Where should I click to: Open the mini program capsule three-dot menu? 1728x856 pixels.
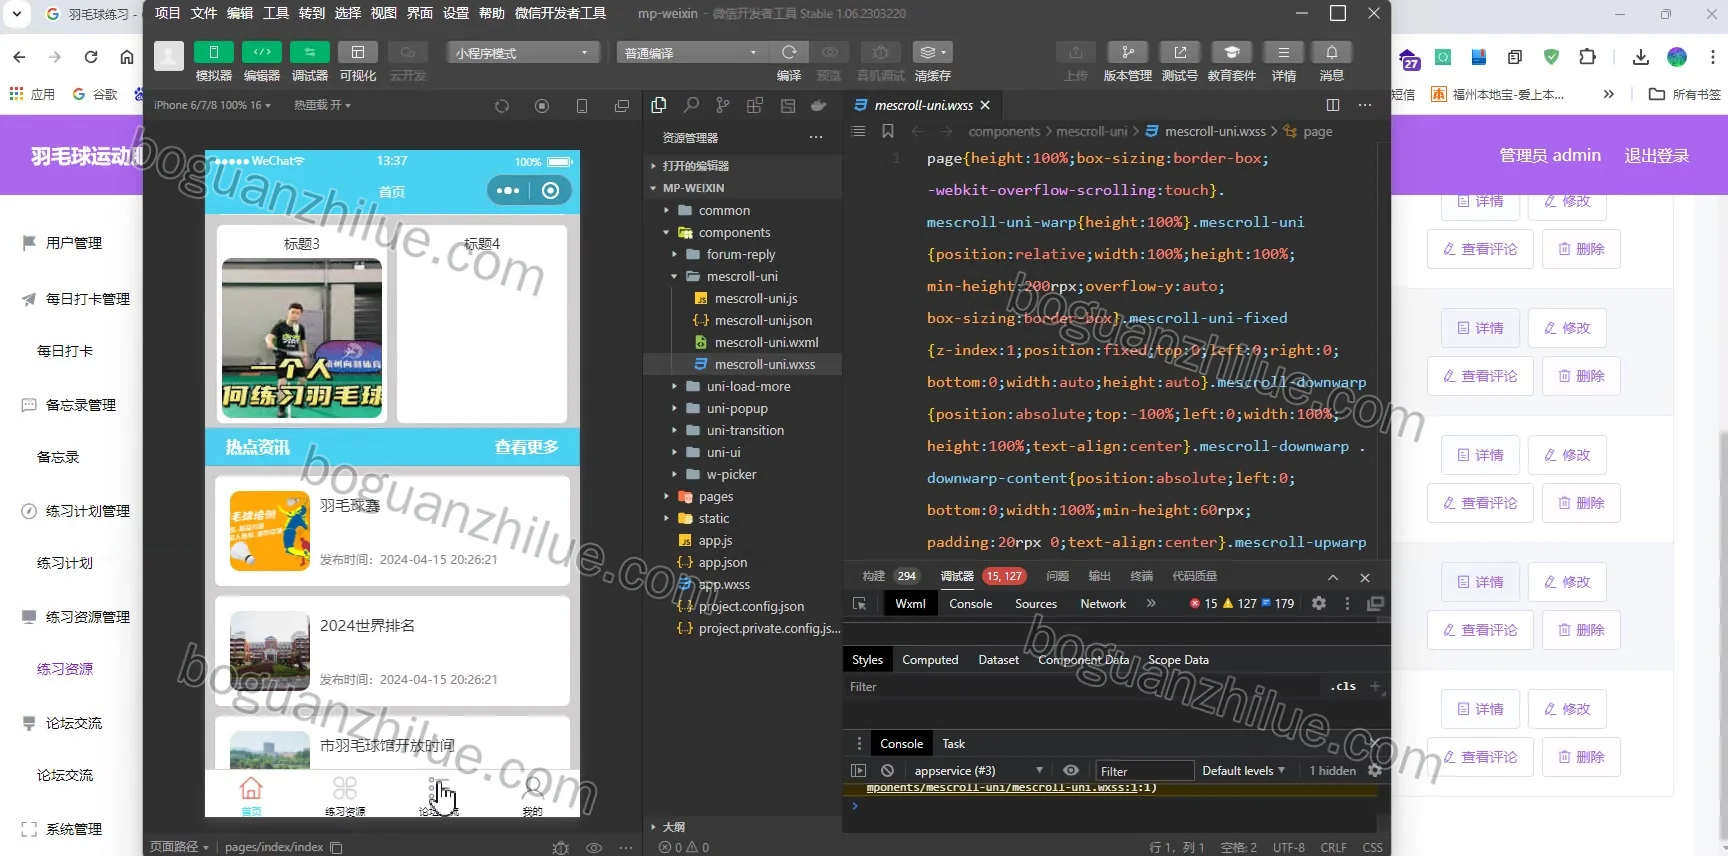(508, 191)
